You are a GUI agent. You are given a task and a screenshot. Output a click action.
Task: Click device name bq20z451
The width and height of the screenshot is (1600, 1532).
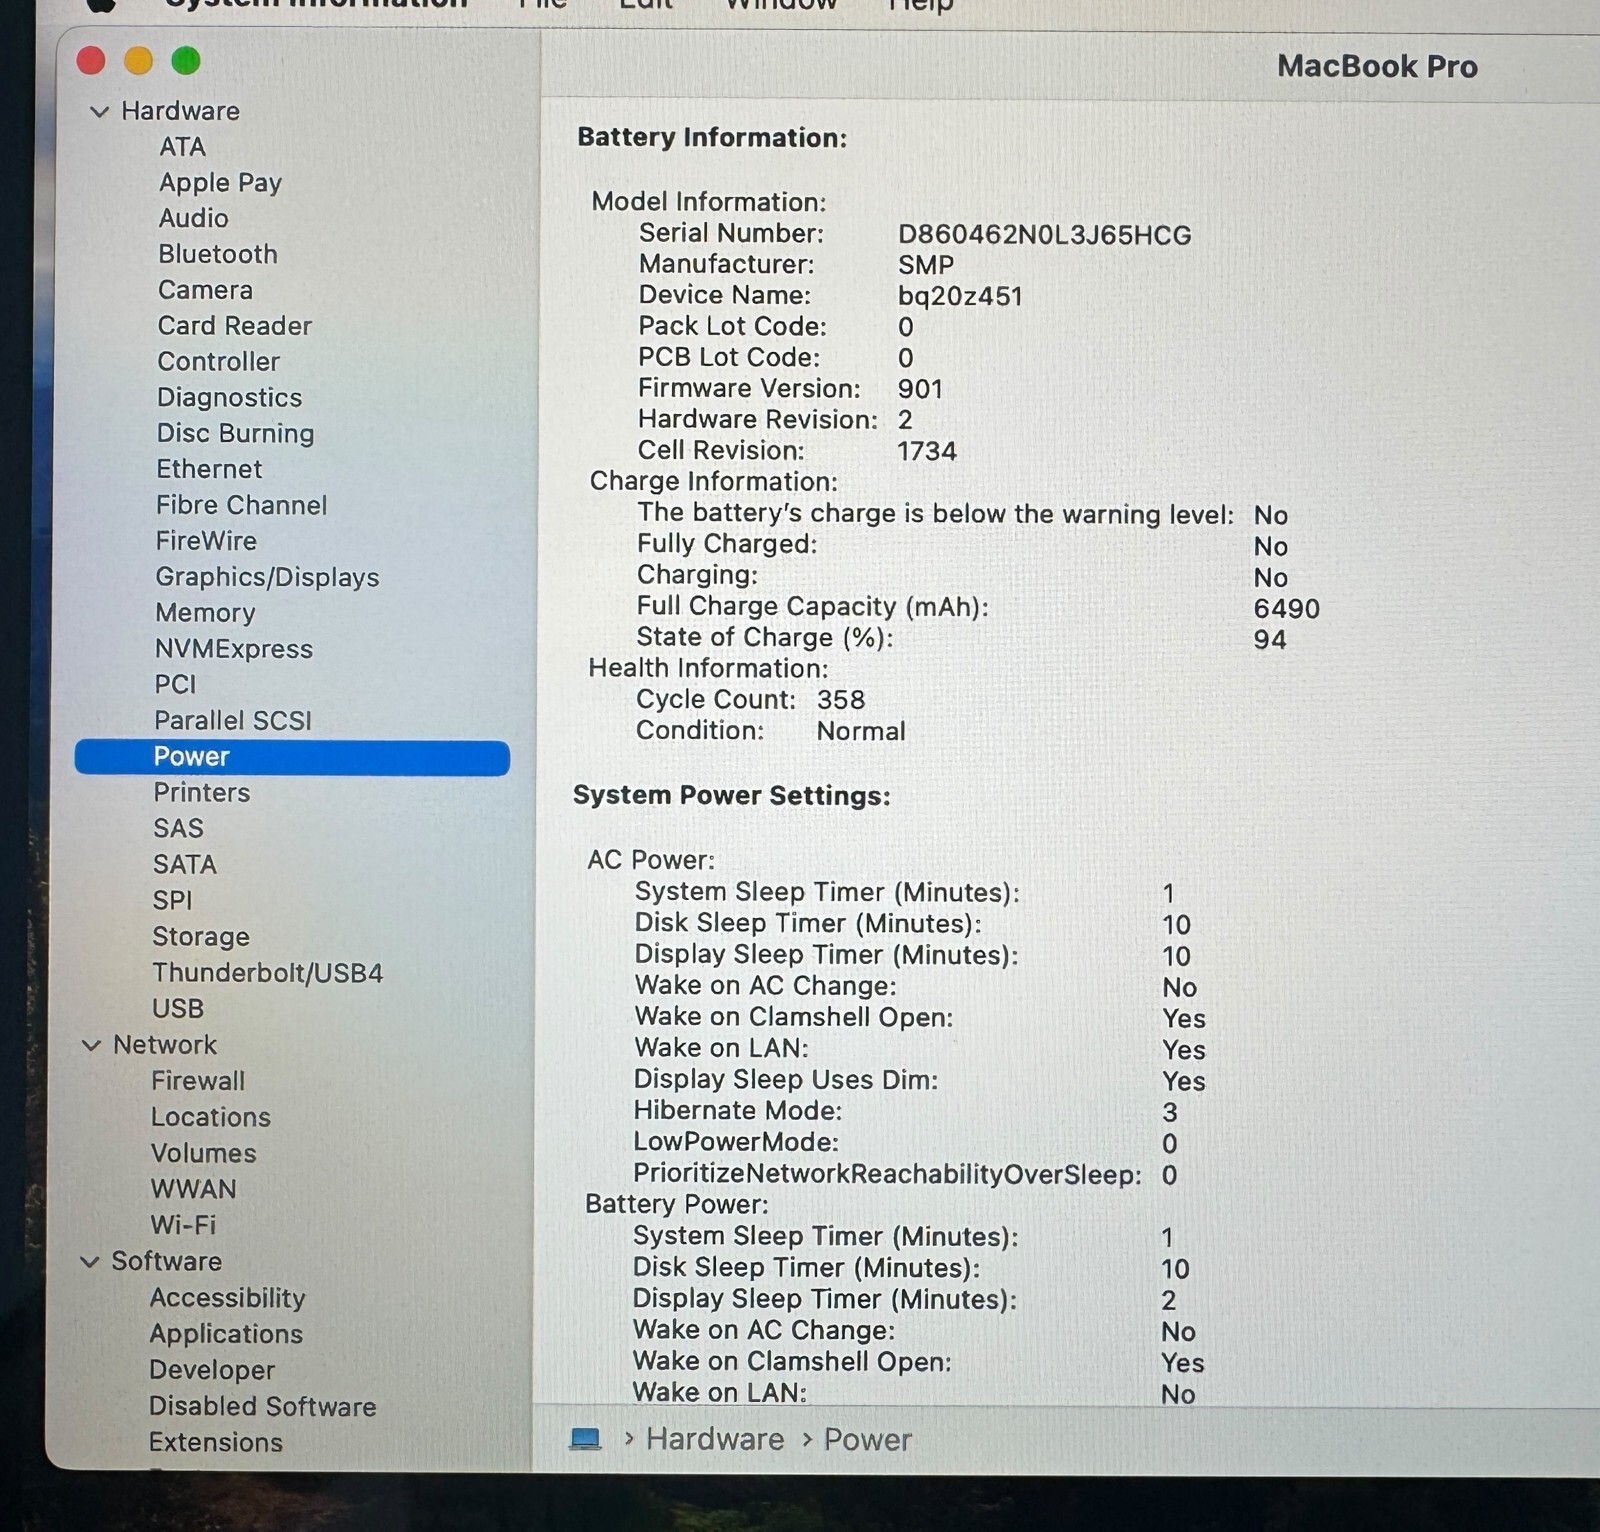tap(960, 296)
